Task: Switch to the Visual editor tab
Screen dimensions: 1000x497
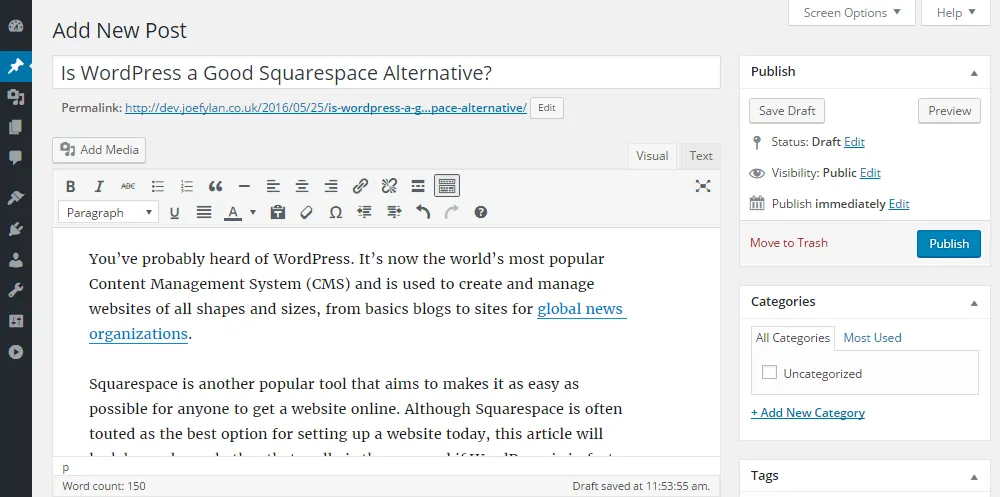Action: coord(652,156)
